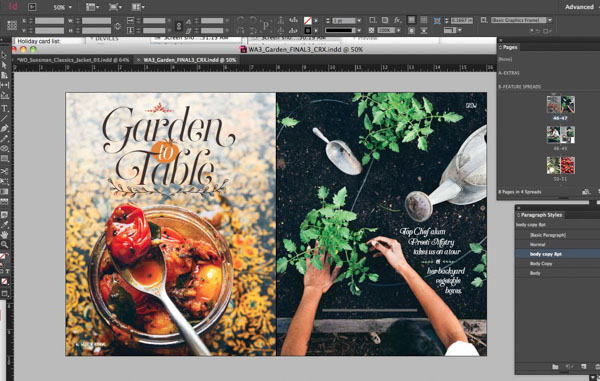Select the Selection tool arrow
This screenshot has width=600, height=381.
4,55
